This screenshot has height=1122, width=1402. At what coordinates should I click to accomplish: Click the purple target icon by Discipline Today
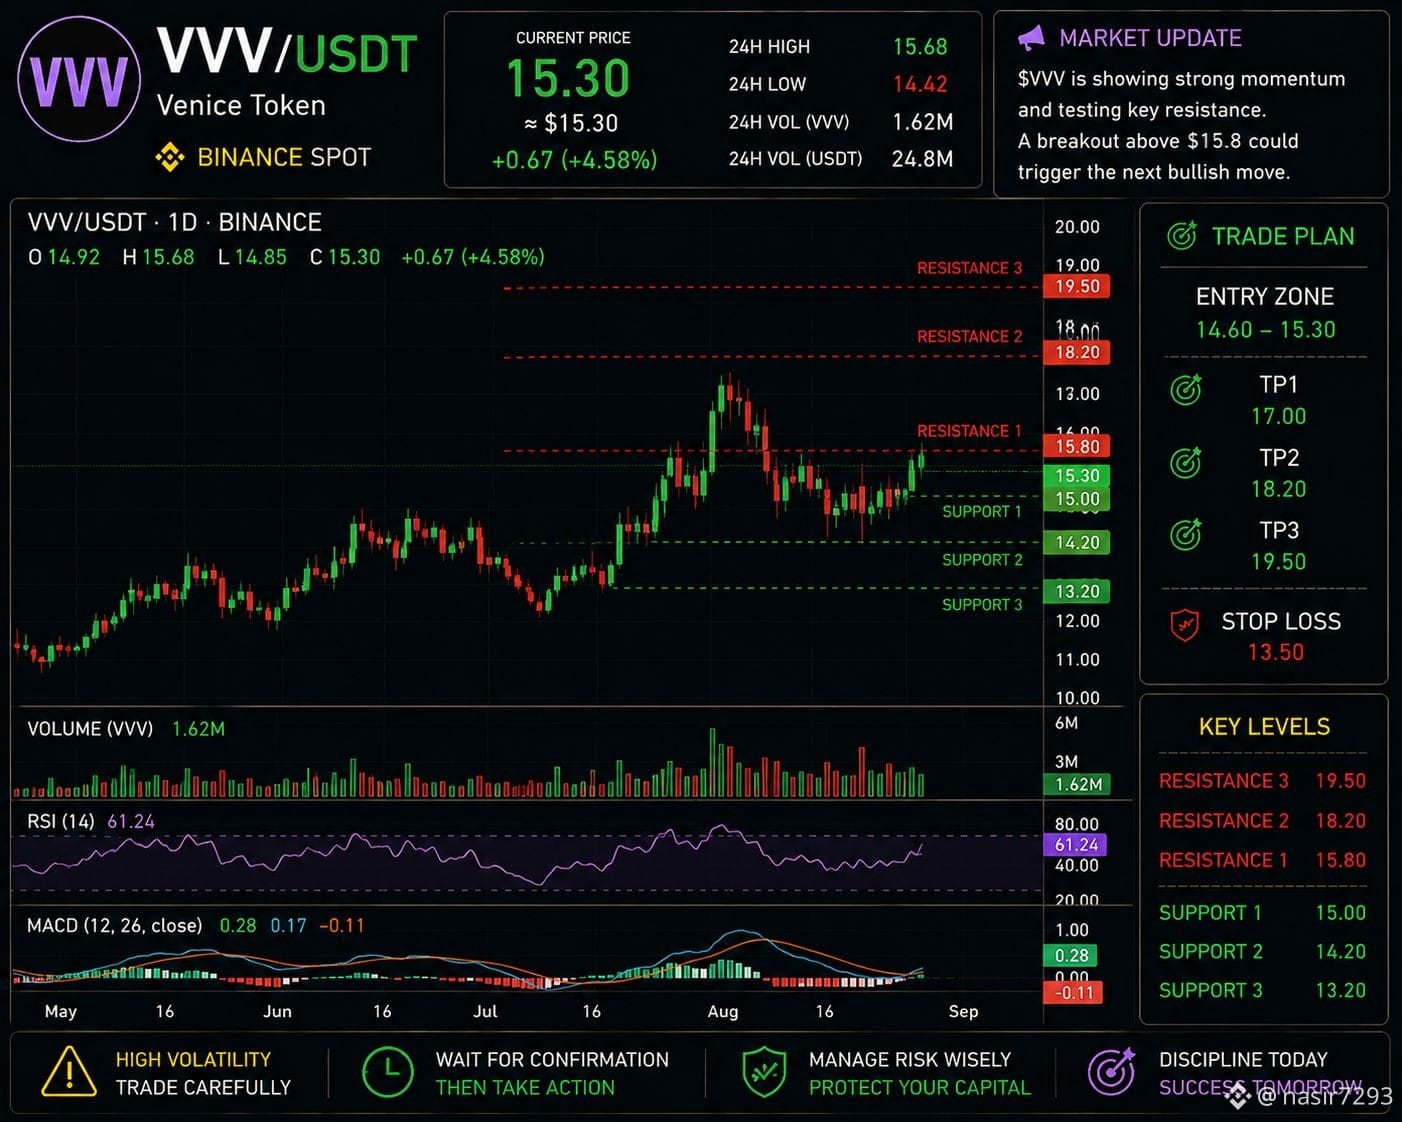1111,1072
